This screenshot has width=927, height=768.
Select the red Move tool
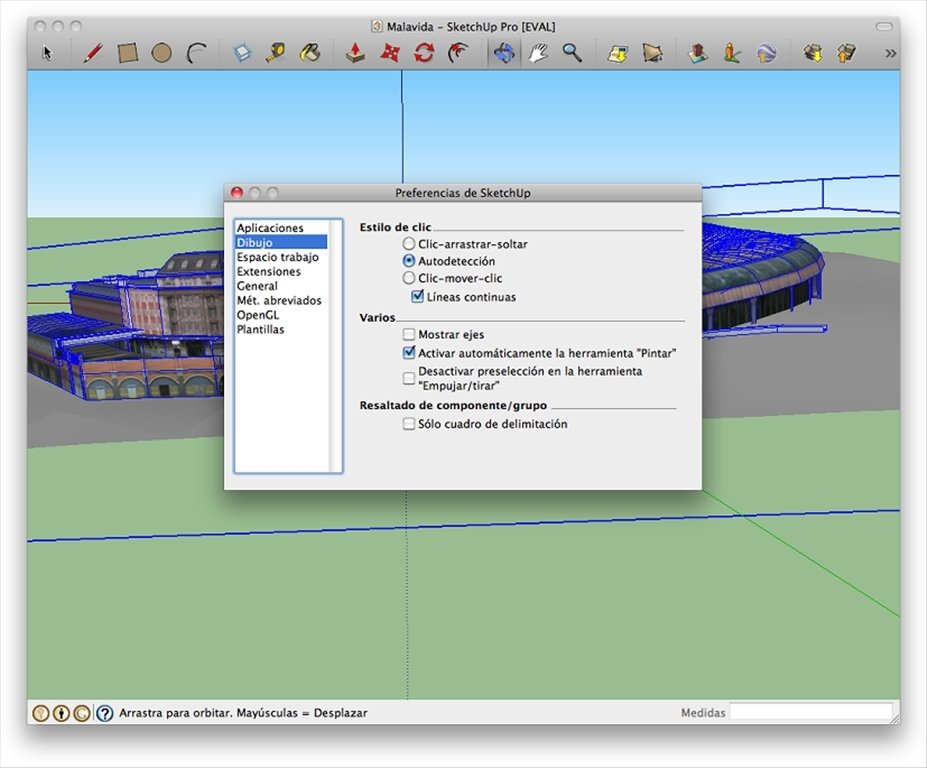pyautogui.click(x=390, y=53)
